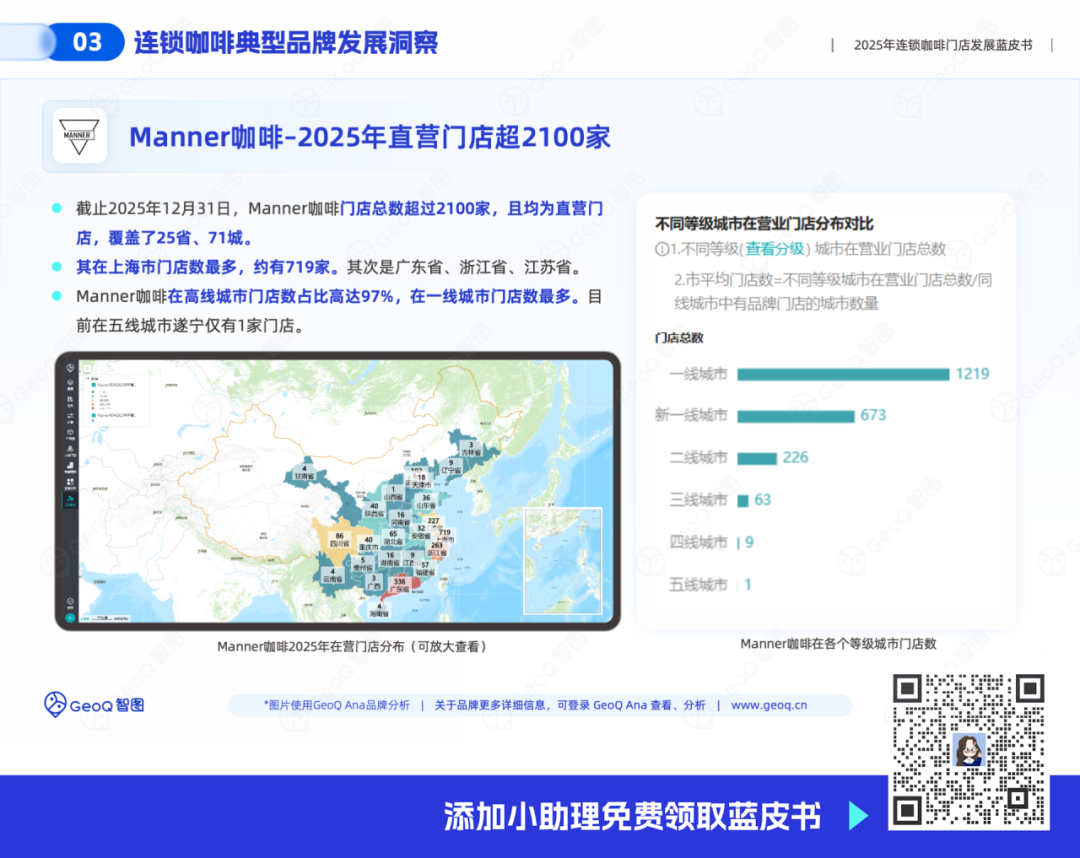Click the play arrow beside 领取蓝皮书 banner
The height and width of the screenshot is (858, 1080).
point(858,816)
